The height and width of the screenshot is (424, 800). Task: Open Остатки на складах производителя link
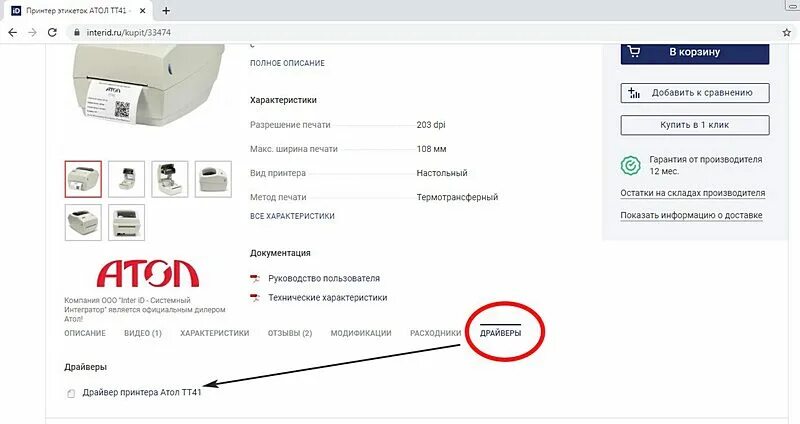click(692, 193)
